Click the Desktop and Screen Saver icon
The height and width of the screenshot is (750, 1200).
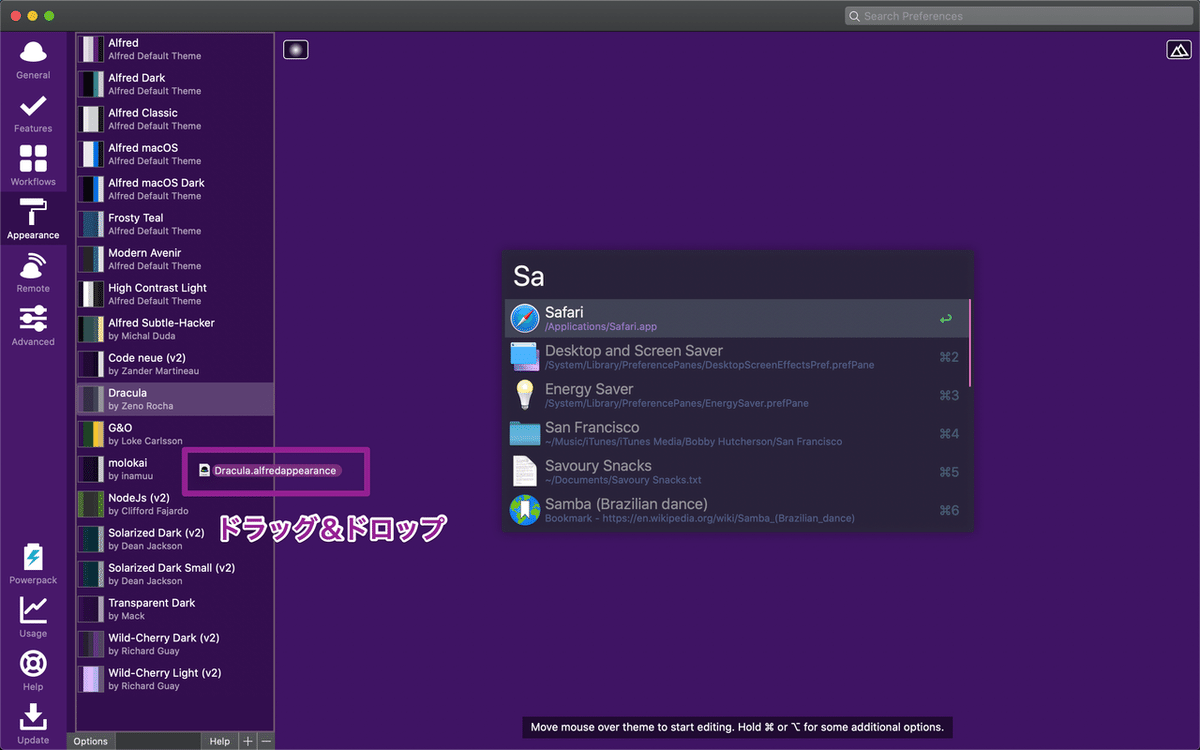tap(524, 357)
